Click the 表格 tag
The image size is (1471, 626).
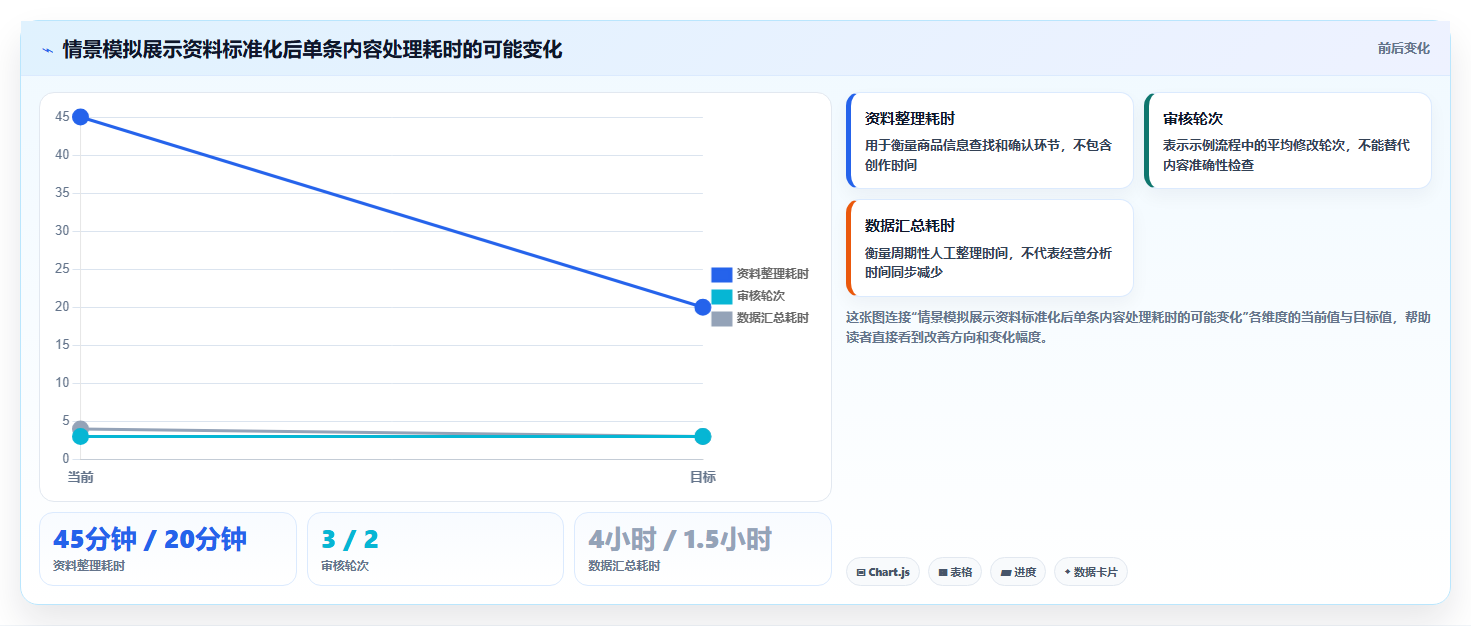tap(955, 572)
